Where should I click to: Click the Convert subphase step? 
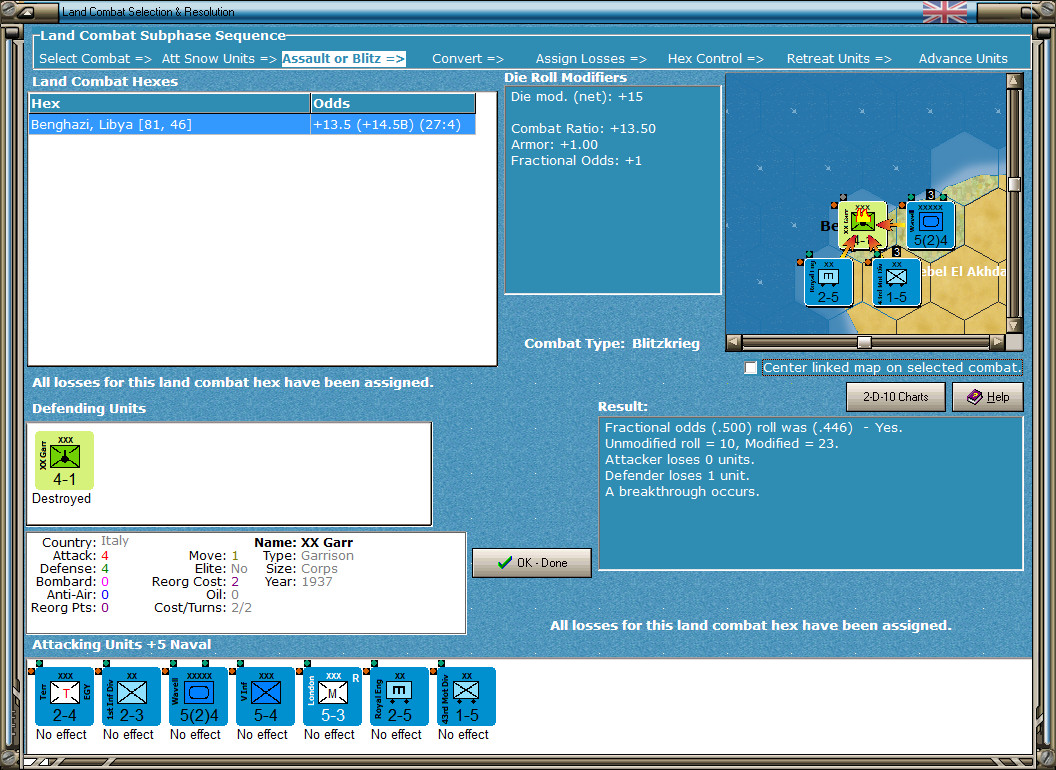[x=468, y=59]
